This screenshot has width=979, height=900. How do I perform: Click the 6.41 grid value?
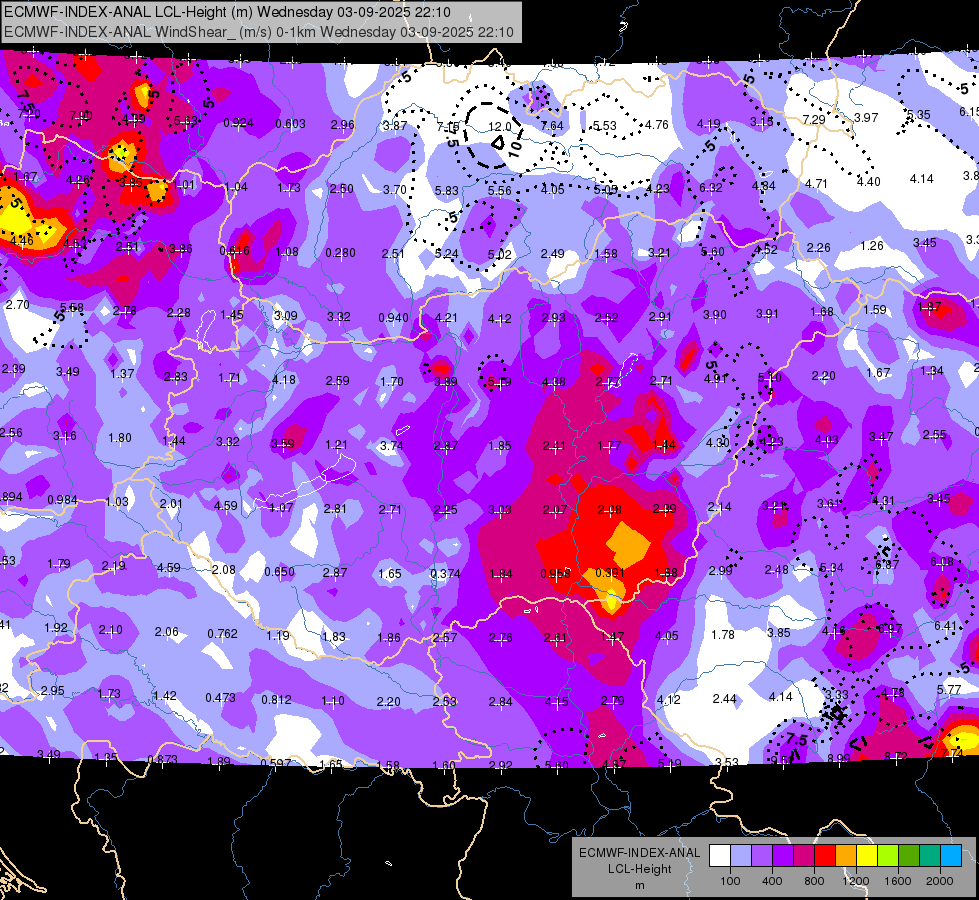click(x=945, y=625)
